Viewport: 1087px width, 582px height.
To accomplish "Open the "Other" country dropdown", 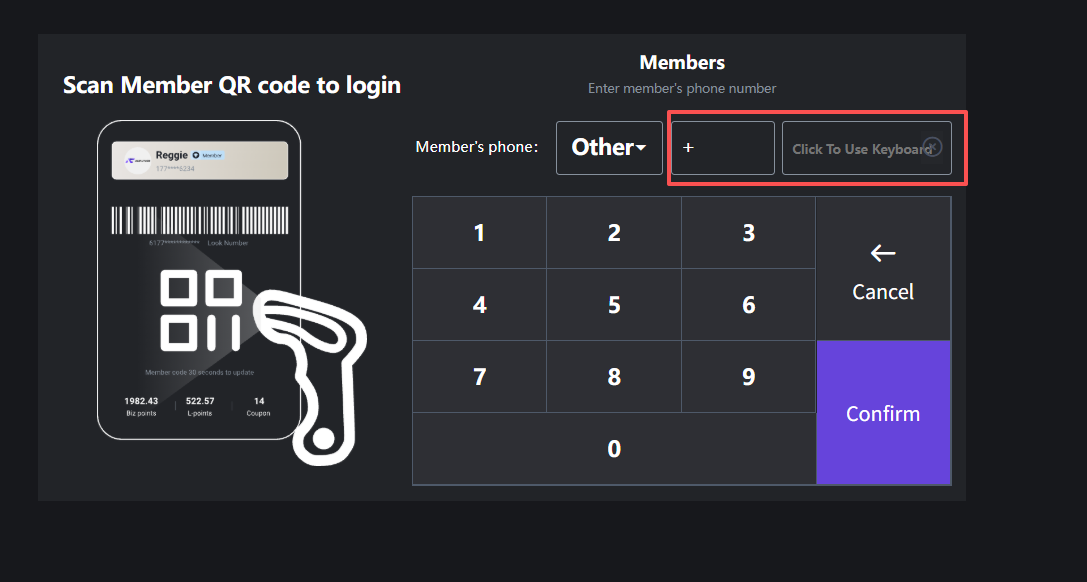I will [608, 148].
